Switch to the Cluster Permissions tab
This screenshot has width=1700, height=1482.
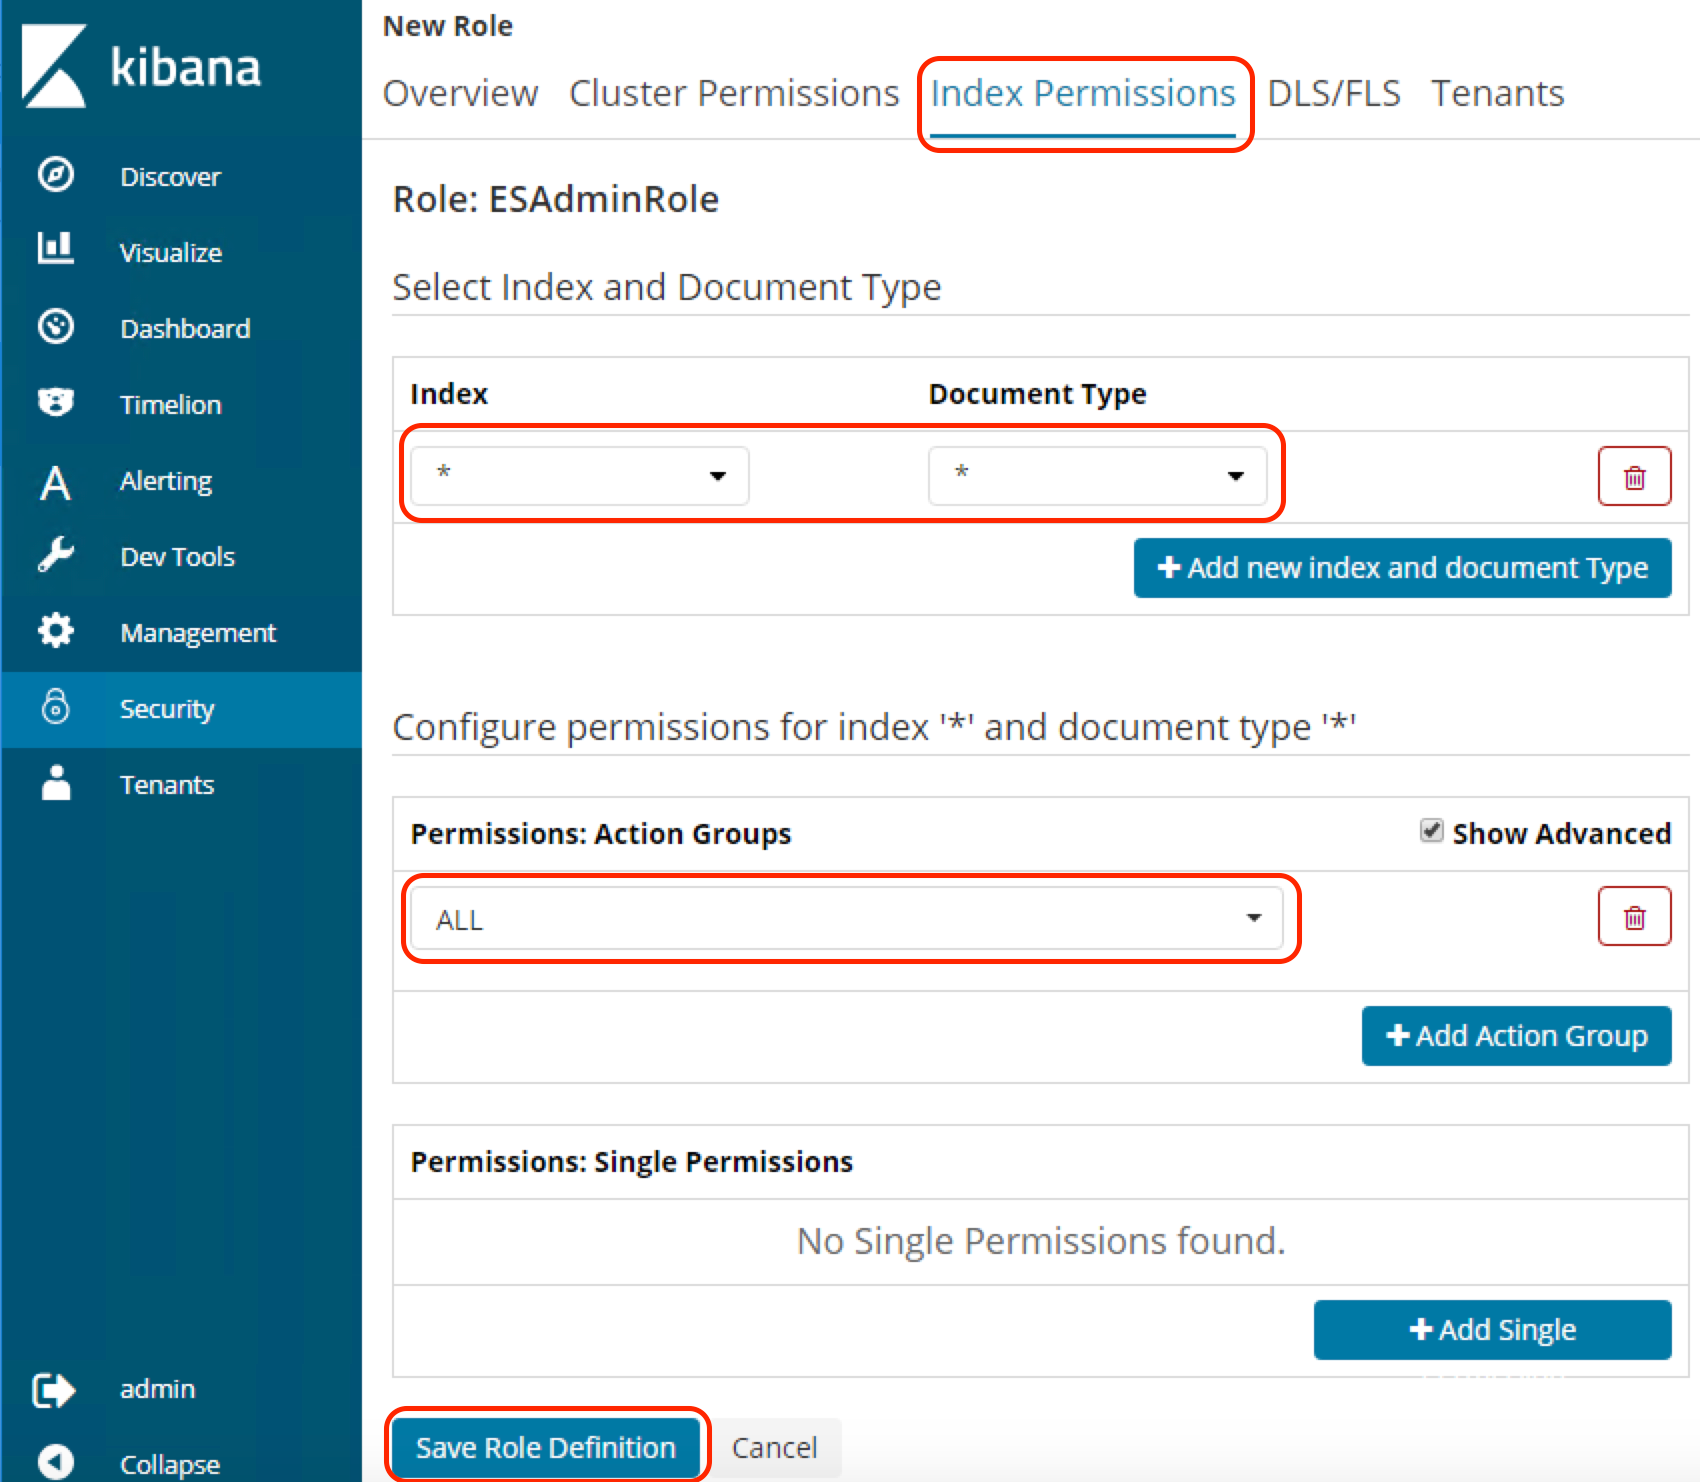(733, 93)
